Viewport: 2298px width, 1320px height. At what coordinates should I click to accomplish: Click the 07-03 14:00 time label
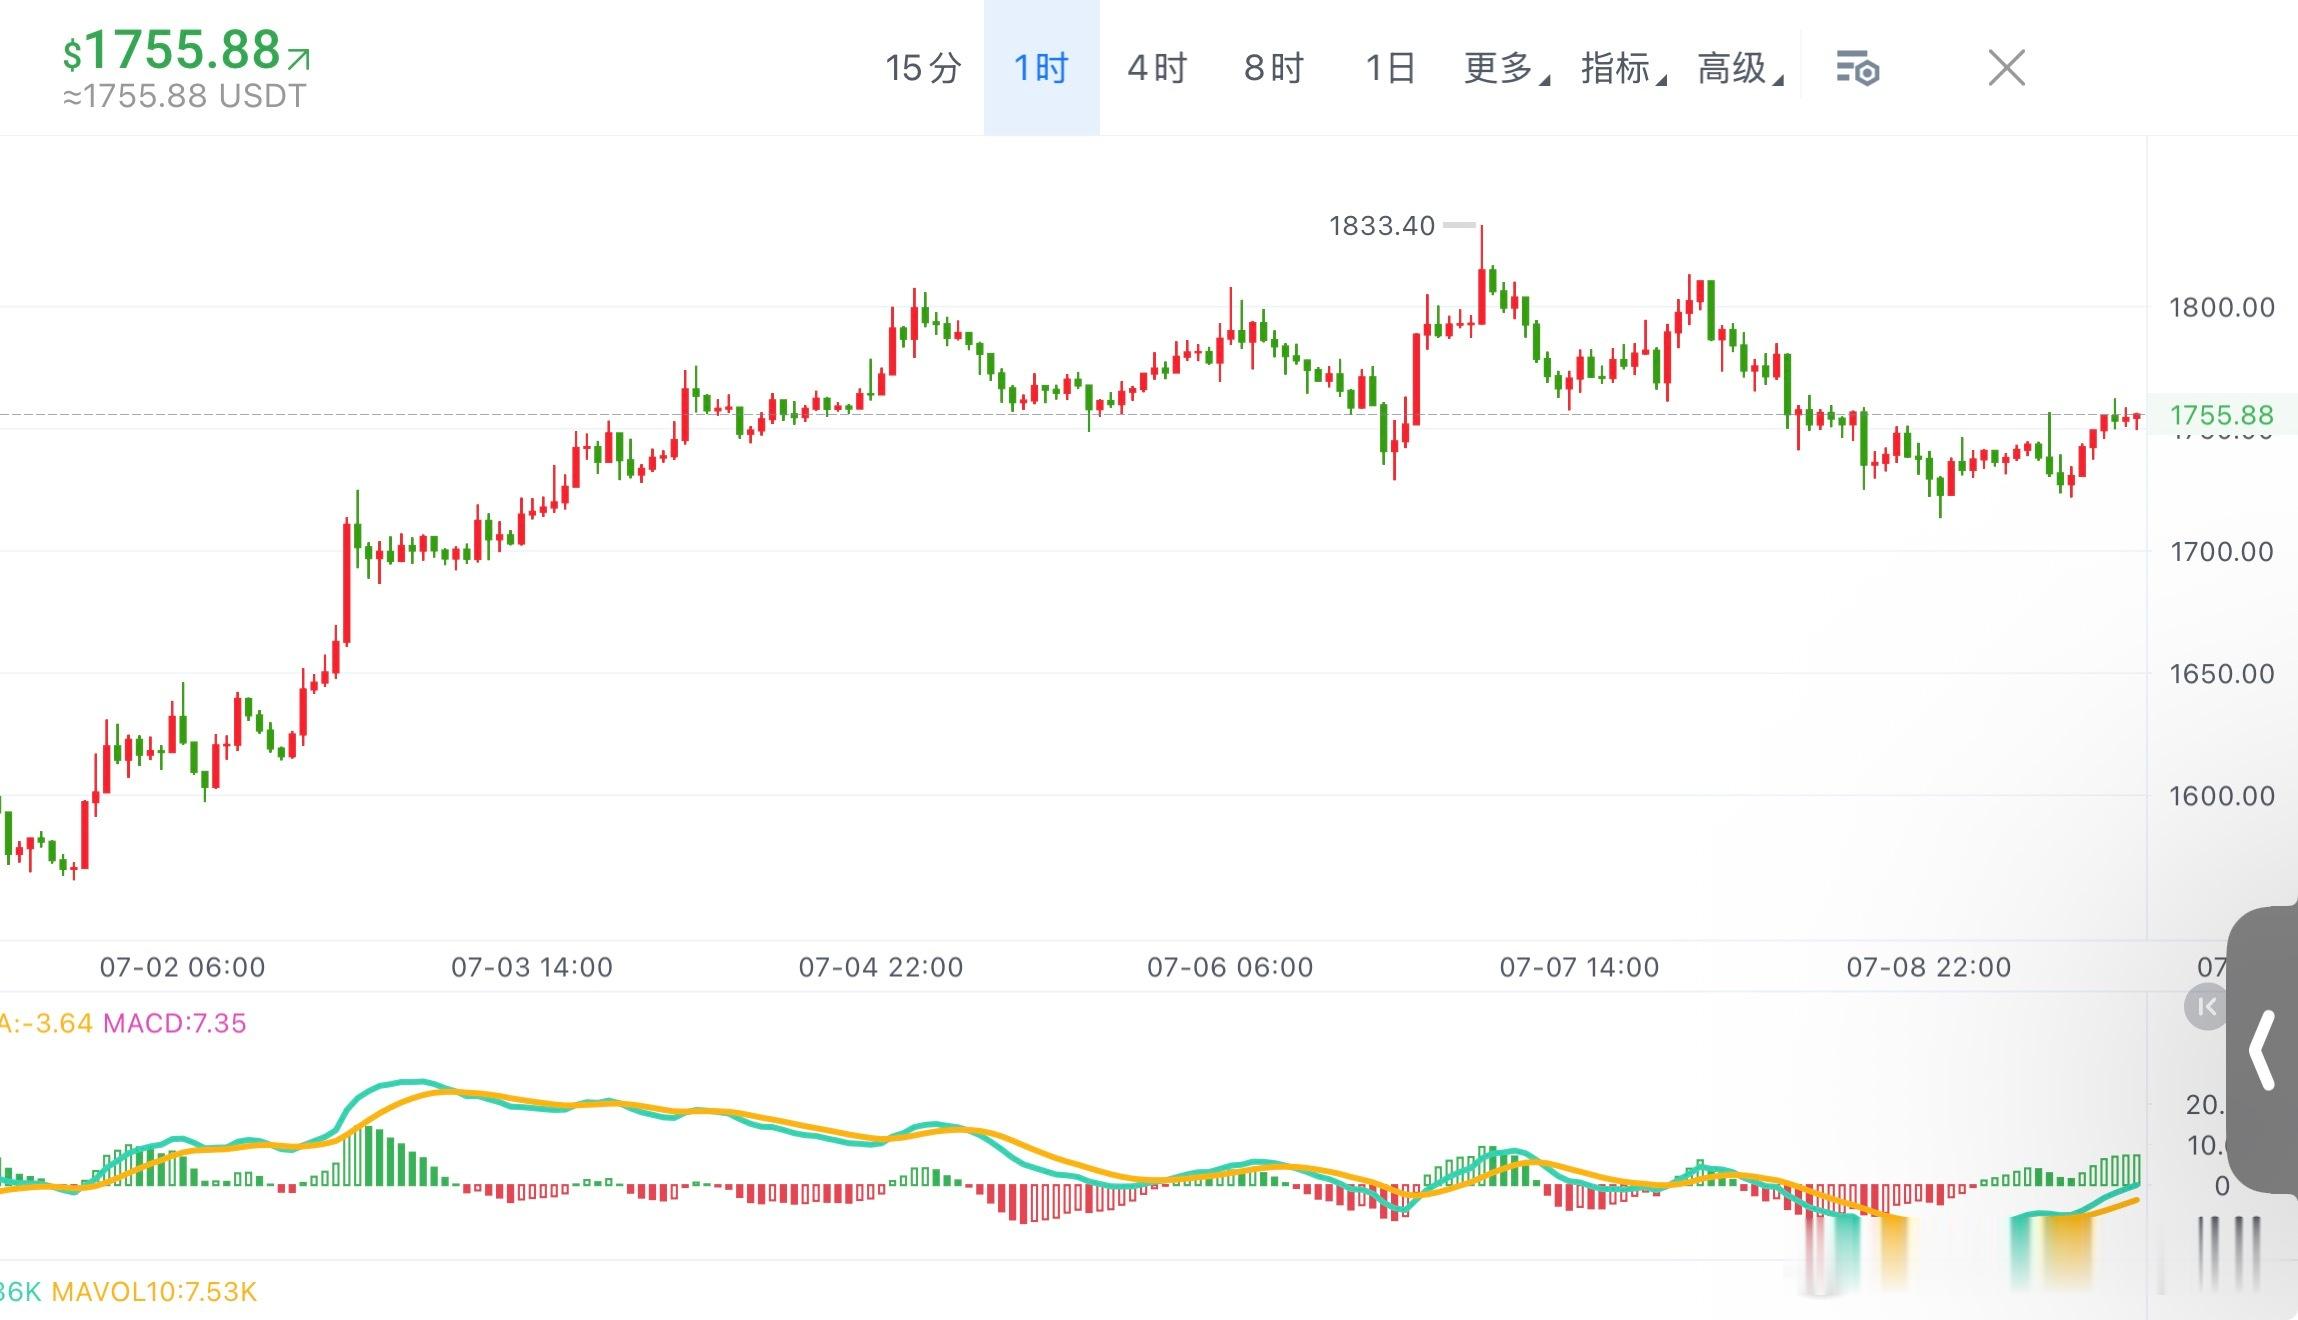coord(531,967)
